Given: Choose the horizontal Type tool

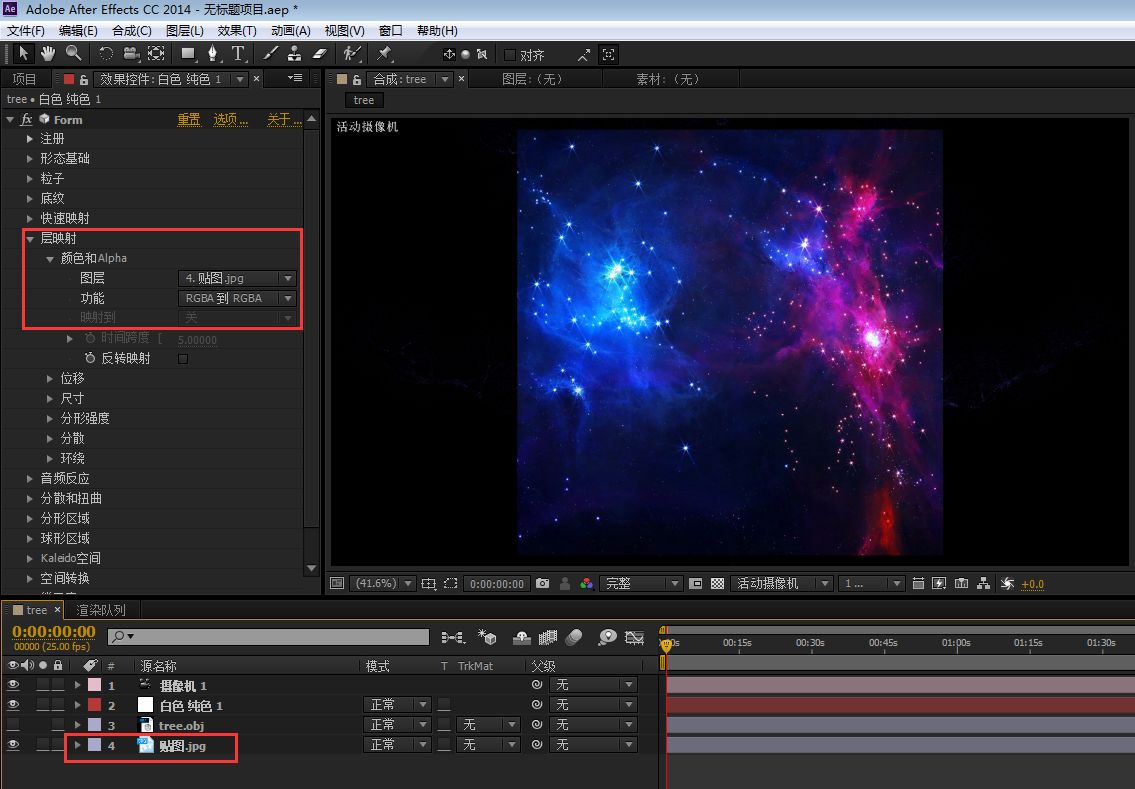Looking at the screenshot, I should tap(238, 53).
